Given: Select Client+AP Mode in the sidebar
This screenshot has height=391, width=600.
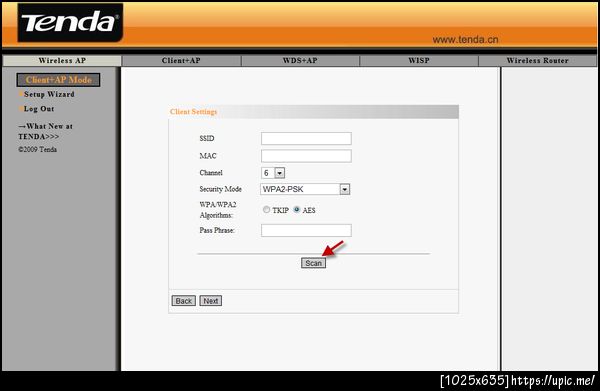Looking at the screenshot, I should click(59, 80).
